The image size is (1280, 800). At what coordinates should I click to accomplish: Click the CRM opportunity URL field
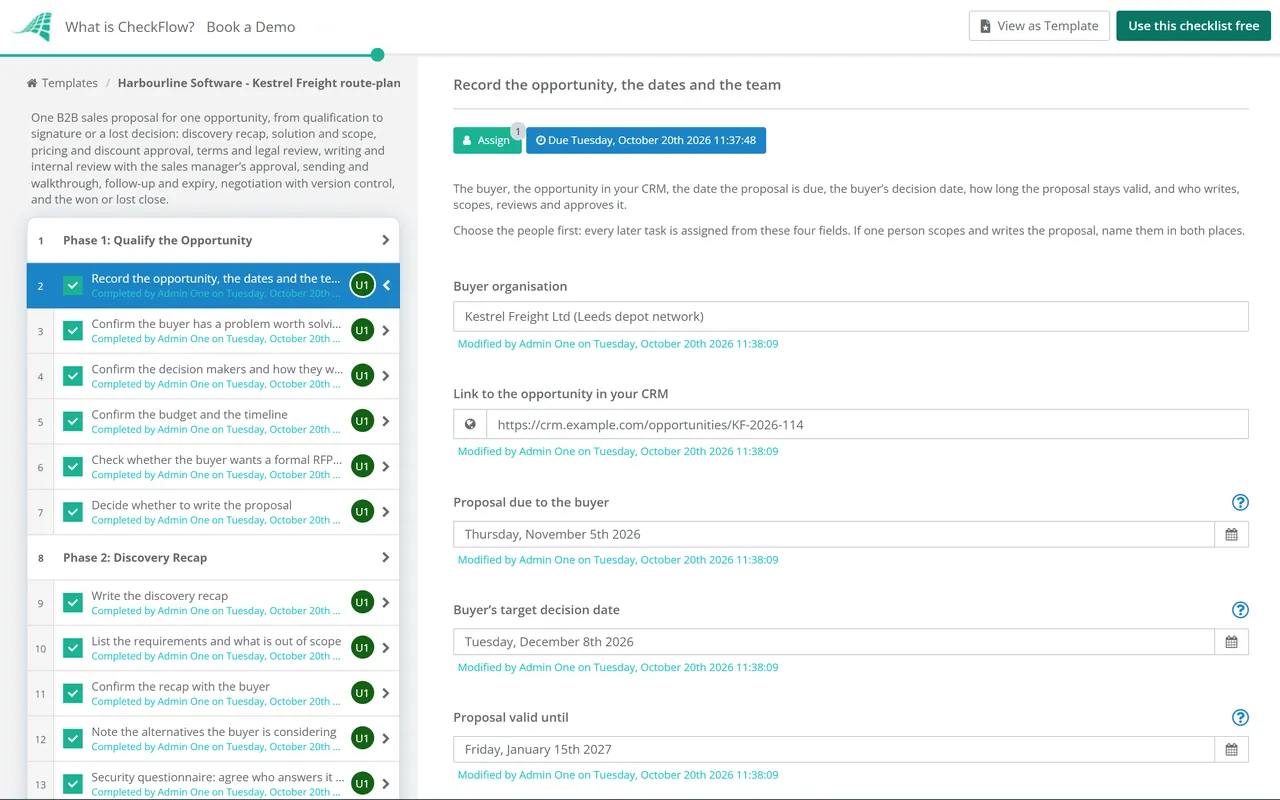[867, 424]
